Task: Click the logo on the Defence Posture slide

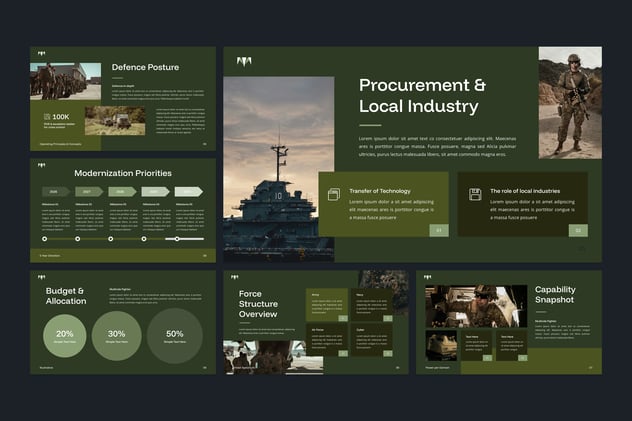Action: tap(40, 54)
